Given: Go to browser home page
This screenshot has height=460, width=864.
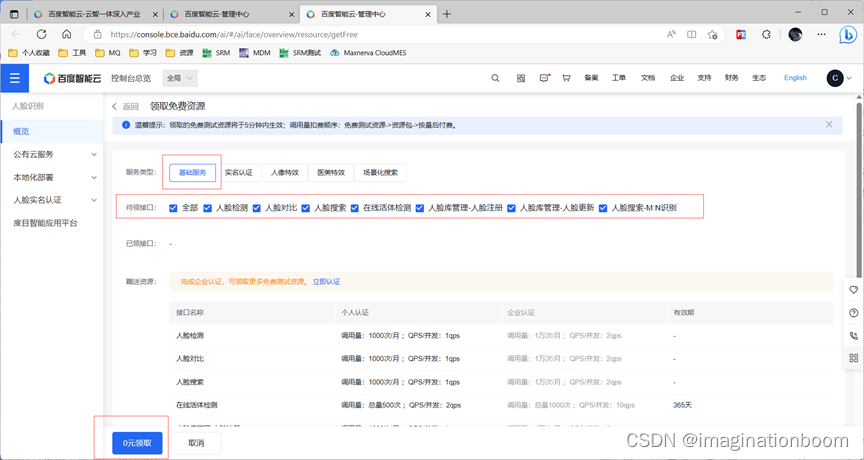Looking at the screenshot, I should click(x=67, y=34).
